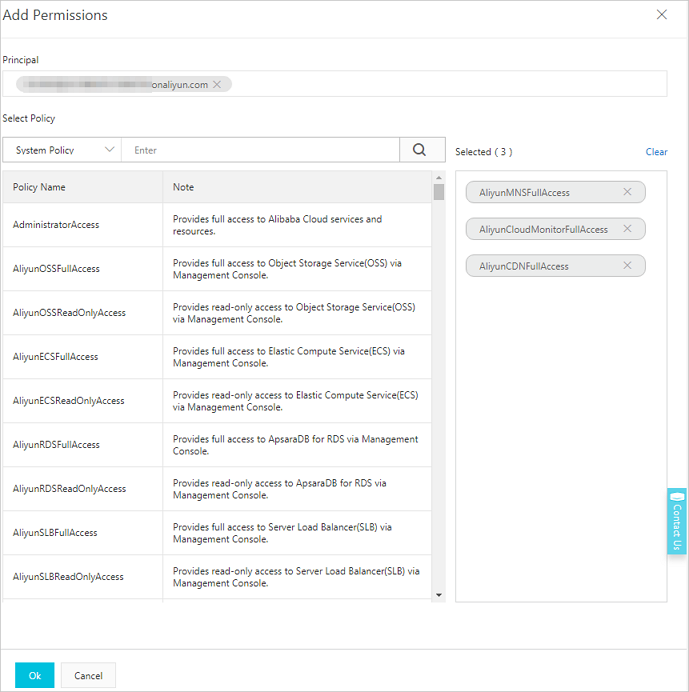Remove the onaliyun.com principal tag
689x692 pixels.
(217, 84)
